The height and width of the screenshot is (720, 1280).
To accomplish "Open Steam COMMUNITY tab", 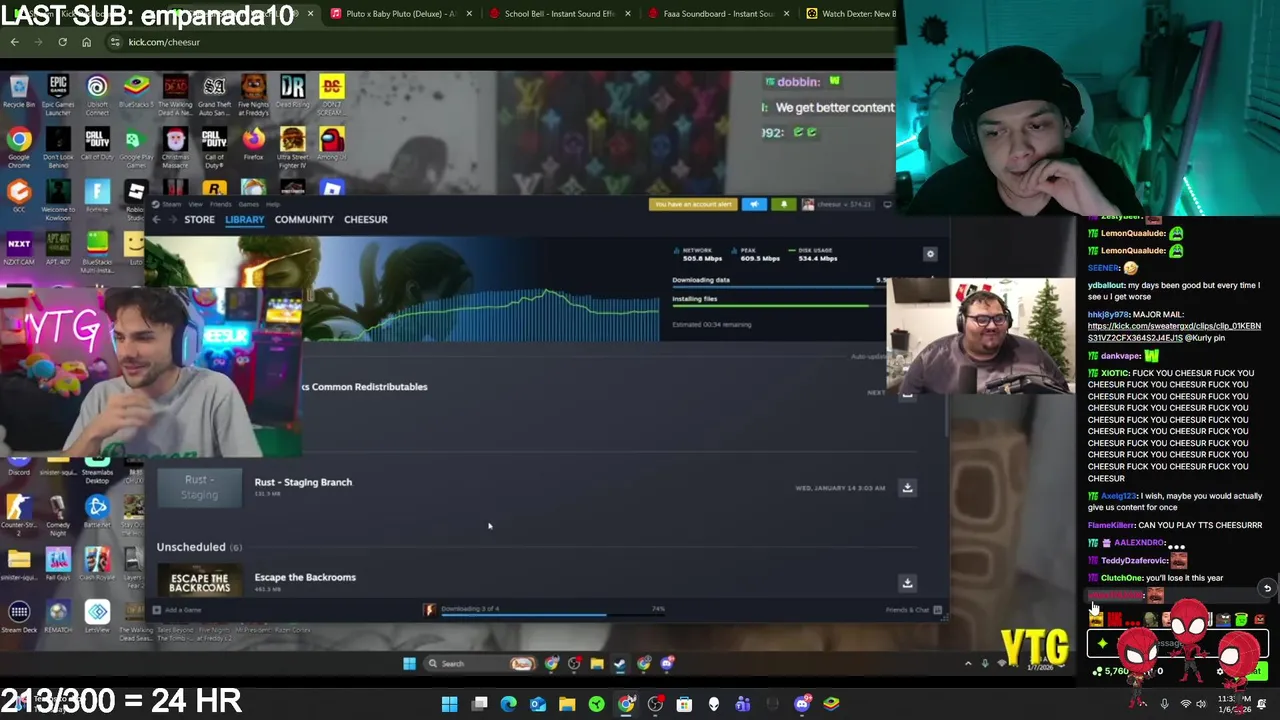I will [x=304, y=219].
